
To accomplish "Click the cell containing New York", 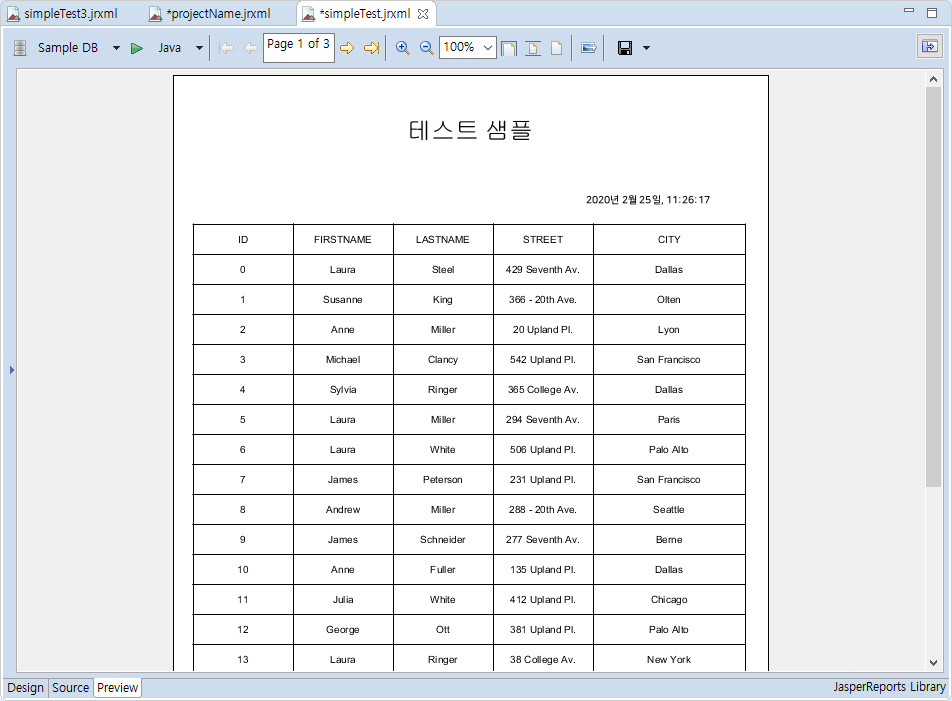I will tap(669, 660).
